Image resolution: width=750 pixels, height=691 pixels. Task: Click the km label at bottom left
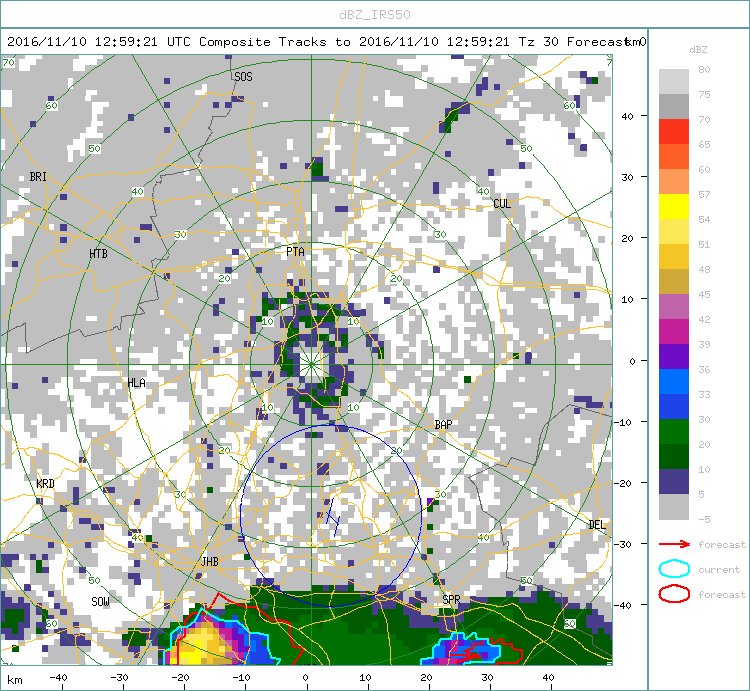[x=14, y=680]
